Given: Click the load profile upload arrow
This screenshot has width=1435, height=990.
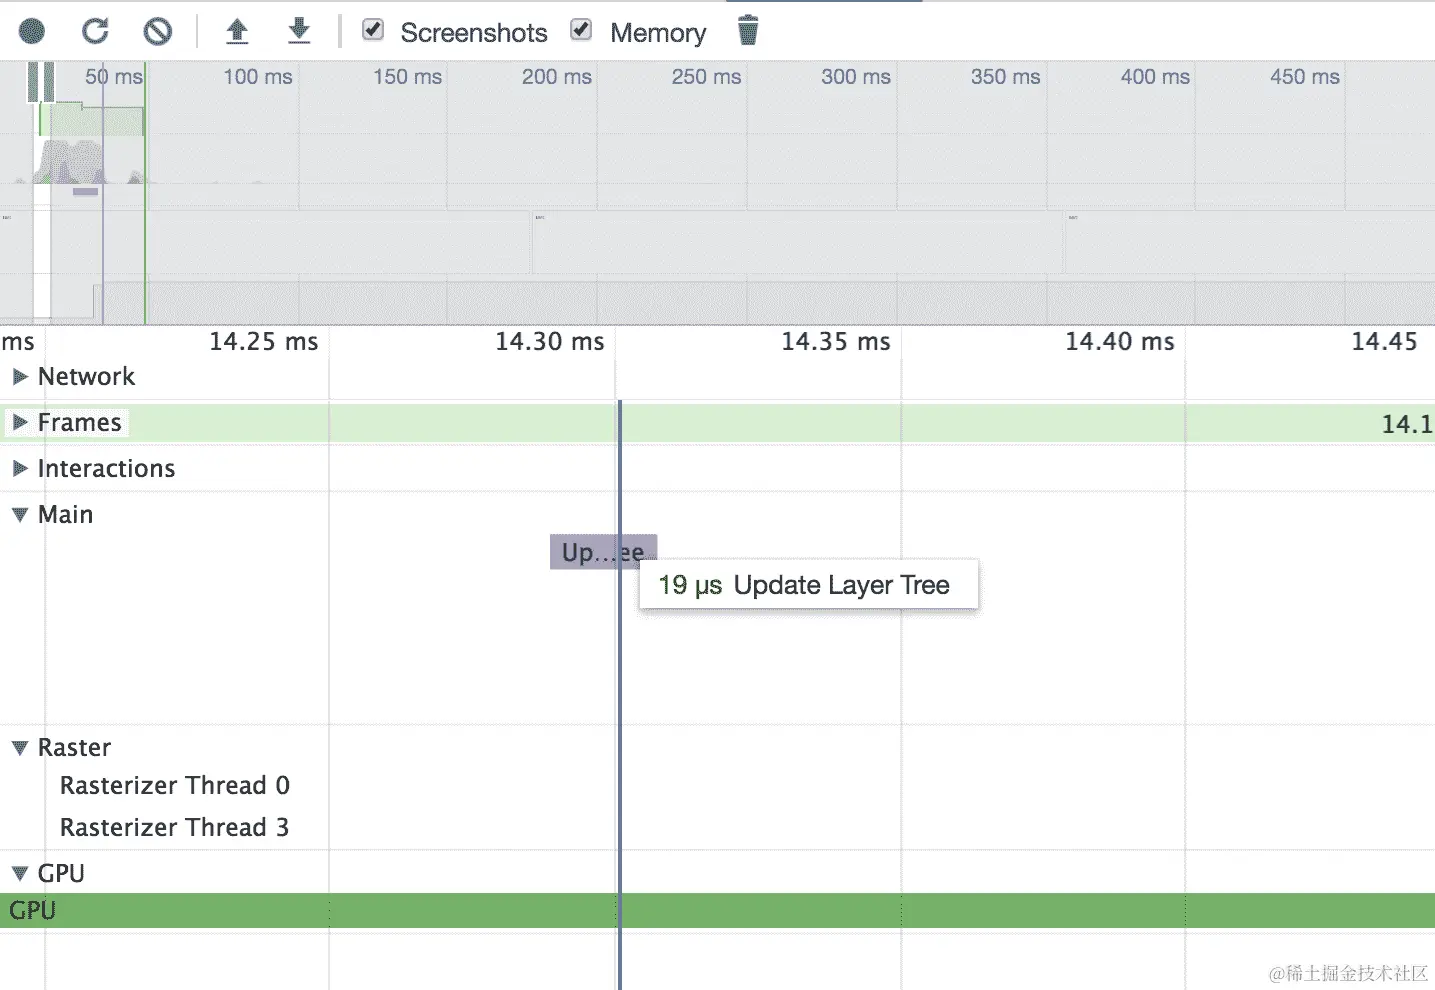Looking at the screenshot, I should coord(237,32).
